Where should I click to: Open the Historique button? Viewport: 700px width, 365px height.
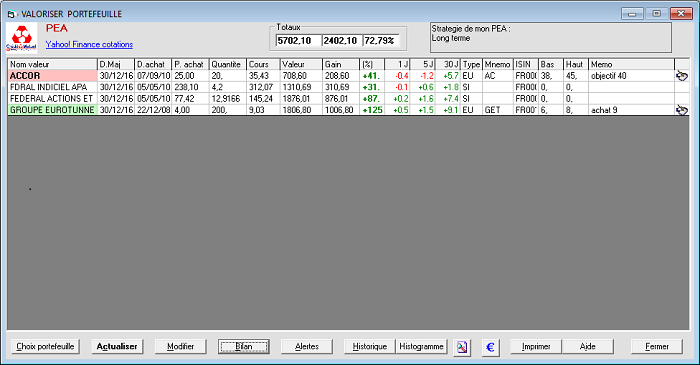pyautogui.click(x=370, y=346)
